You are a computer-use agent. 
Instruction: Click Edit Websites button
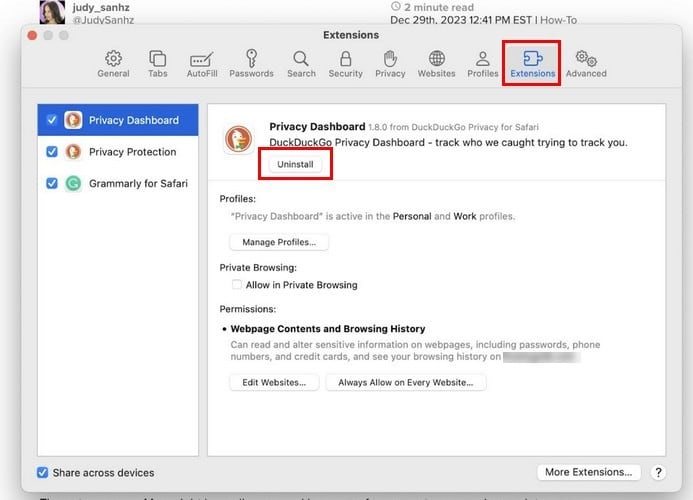[274, 382]
